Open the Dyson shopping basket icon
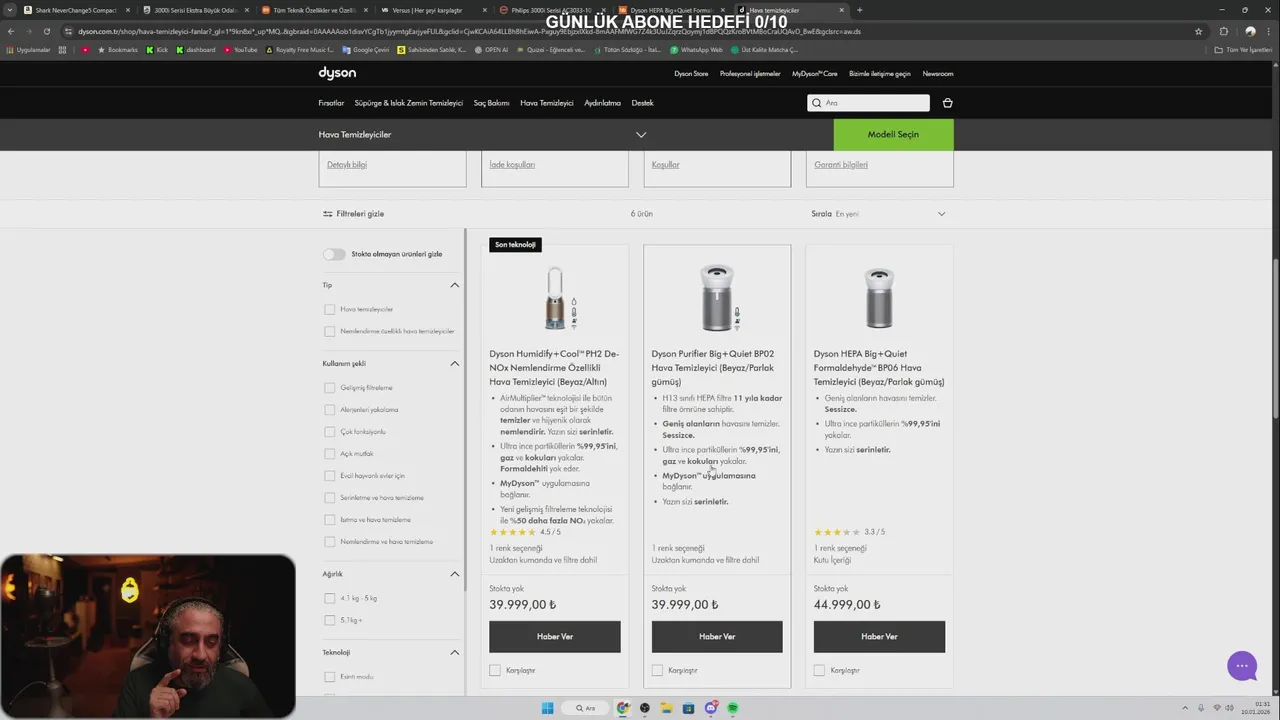Viewport: 1280px width, 720px height. click(947, 103)
